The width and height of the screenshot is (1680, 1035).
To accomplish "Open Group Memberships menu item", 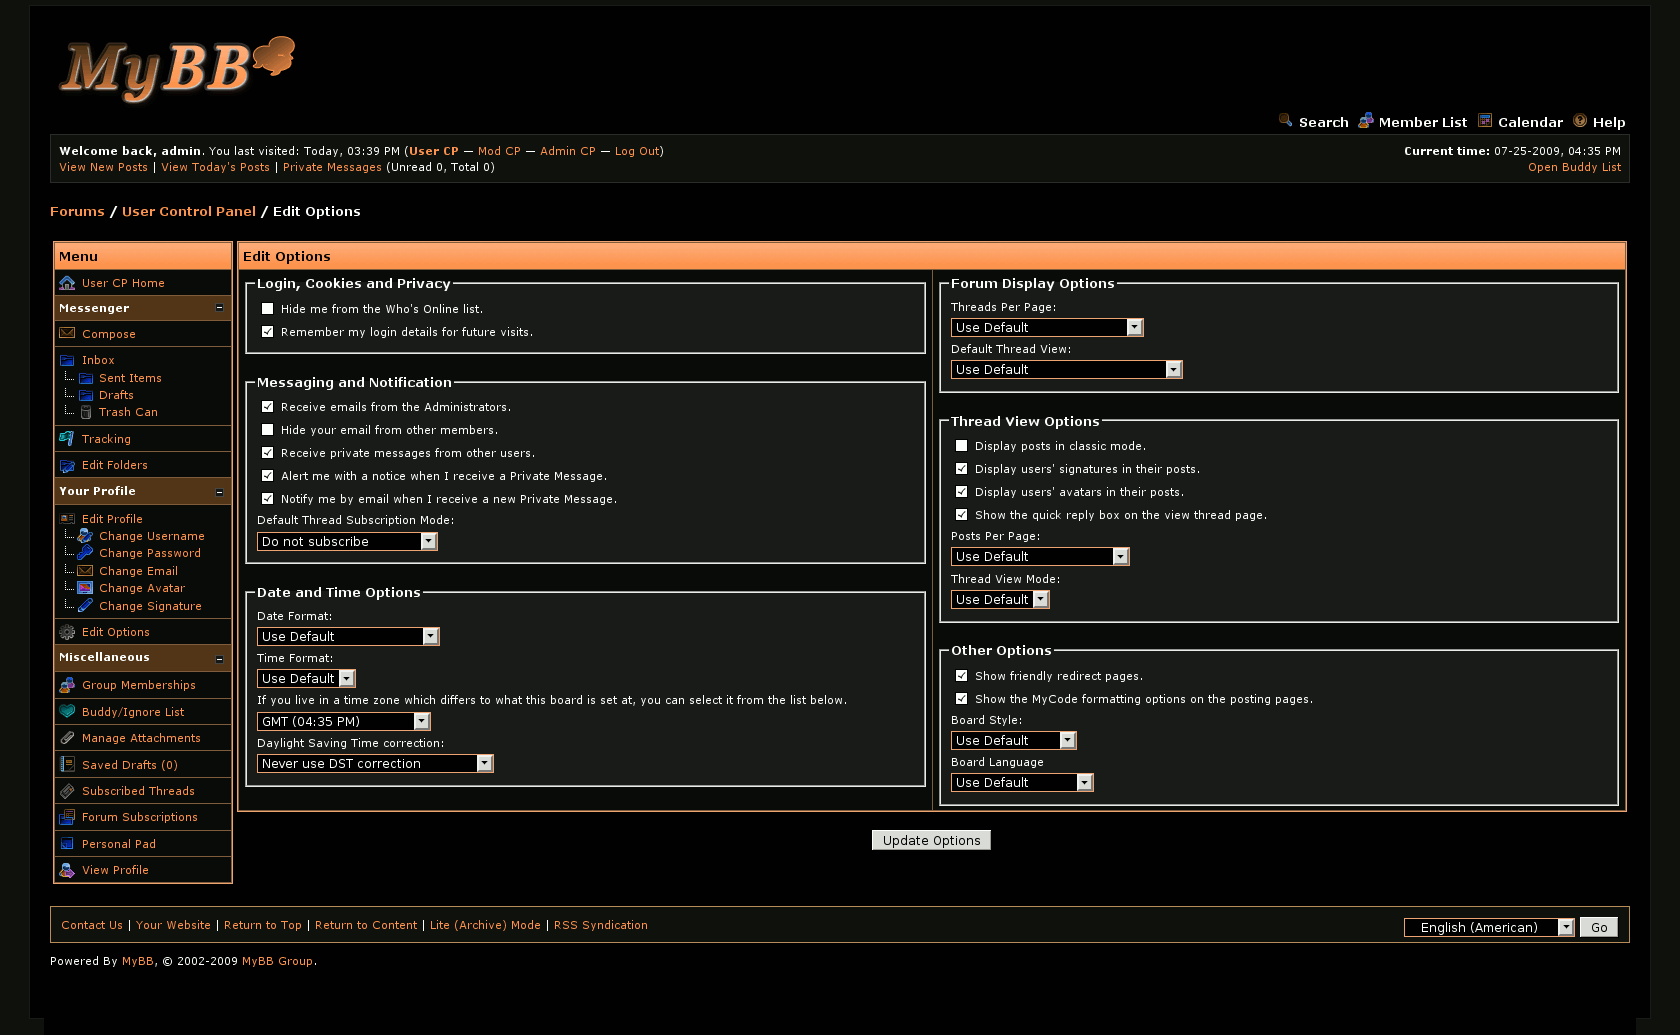I will [138, 685].
